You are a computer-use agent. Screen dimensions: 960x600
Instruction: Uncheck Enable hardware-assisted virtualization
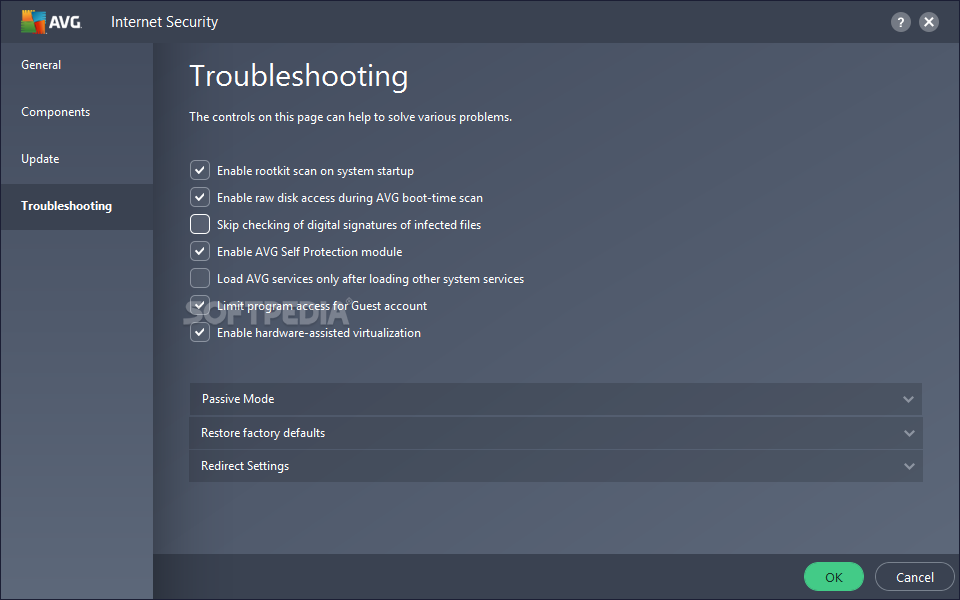(x=200, y=332)
